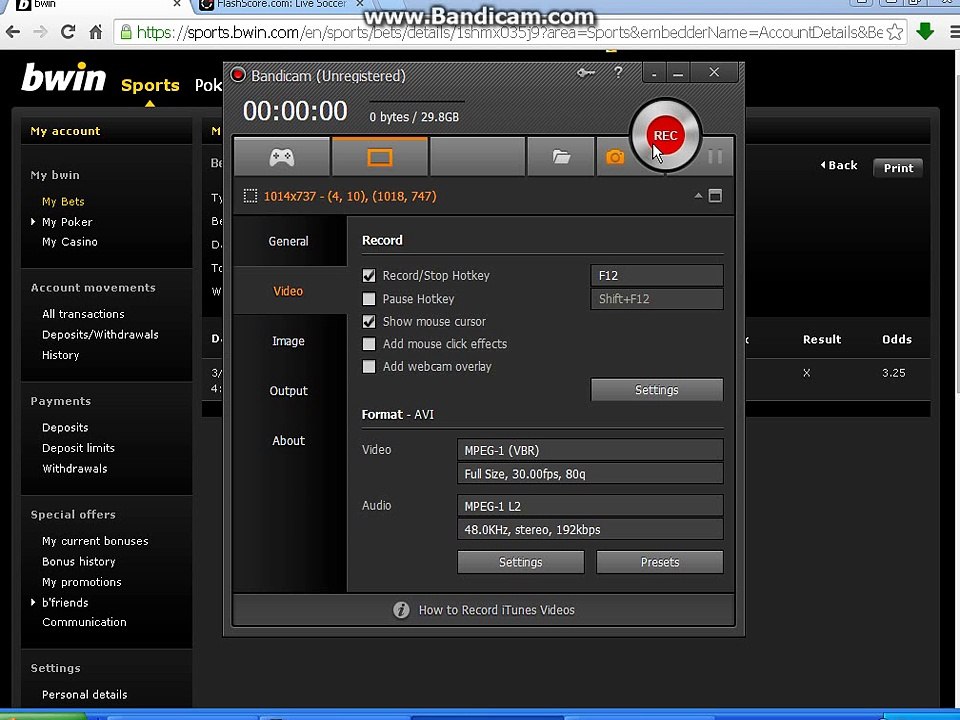960x720 pixels.
Task: Switch to the Image tab
Action: coord(289,341)
